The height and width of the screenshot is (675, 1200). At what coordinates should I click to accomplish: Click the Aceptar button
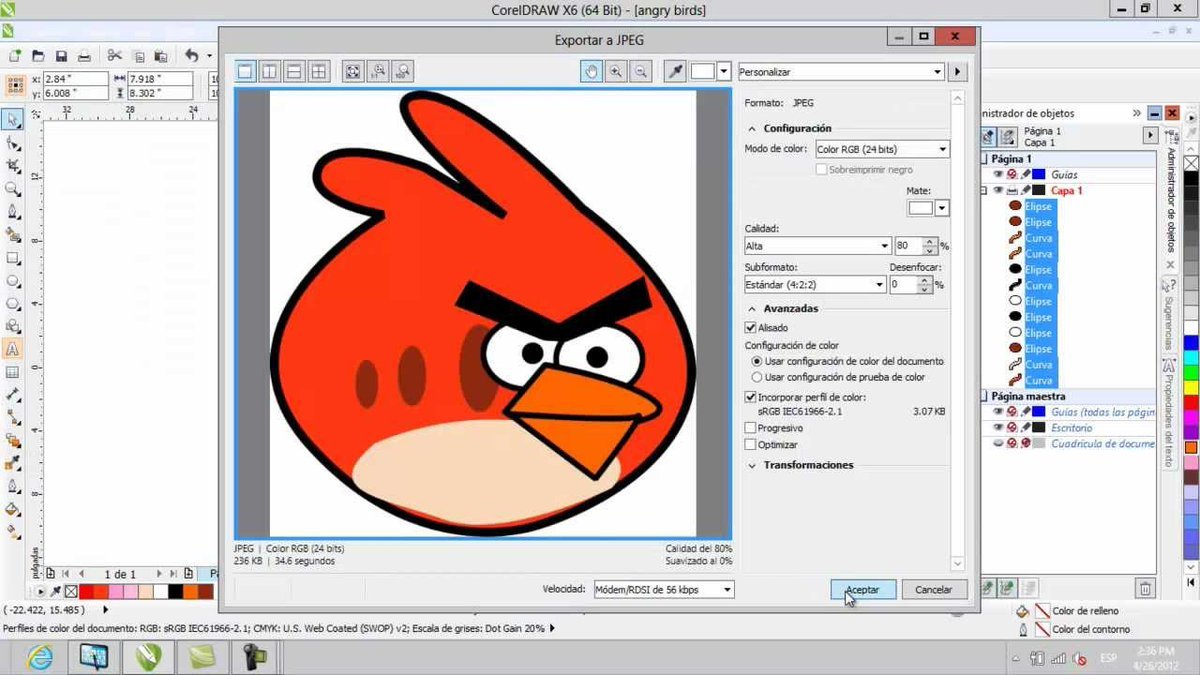tap(863, 590)
